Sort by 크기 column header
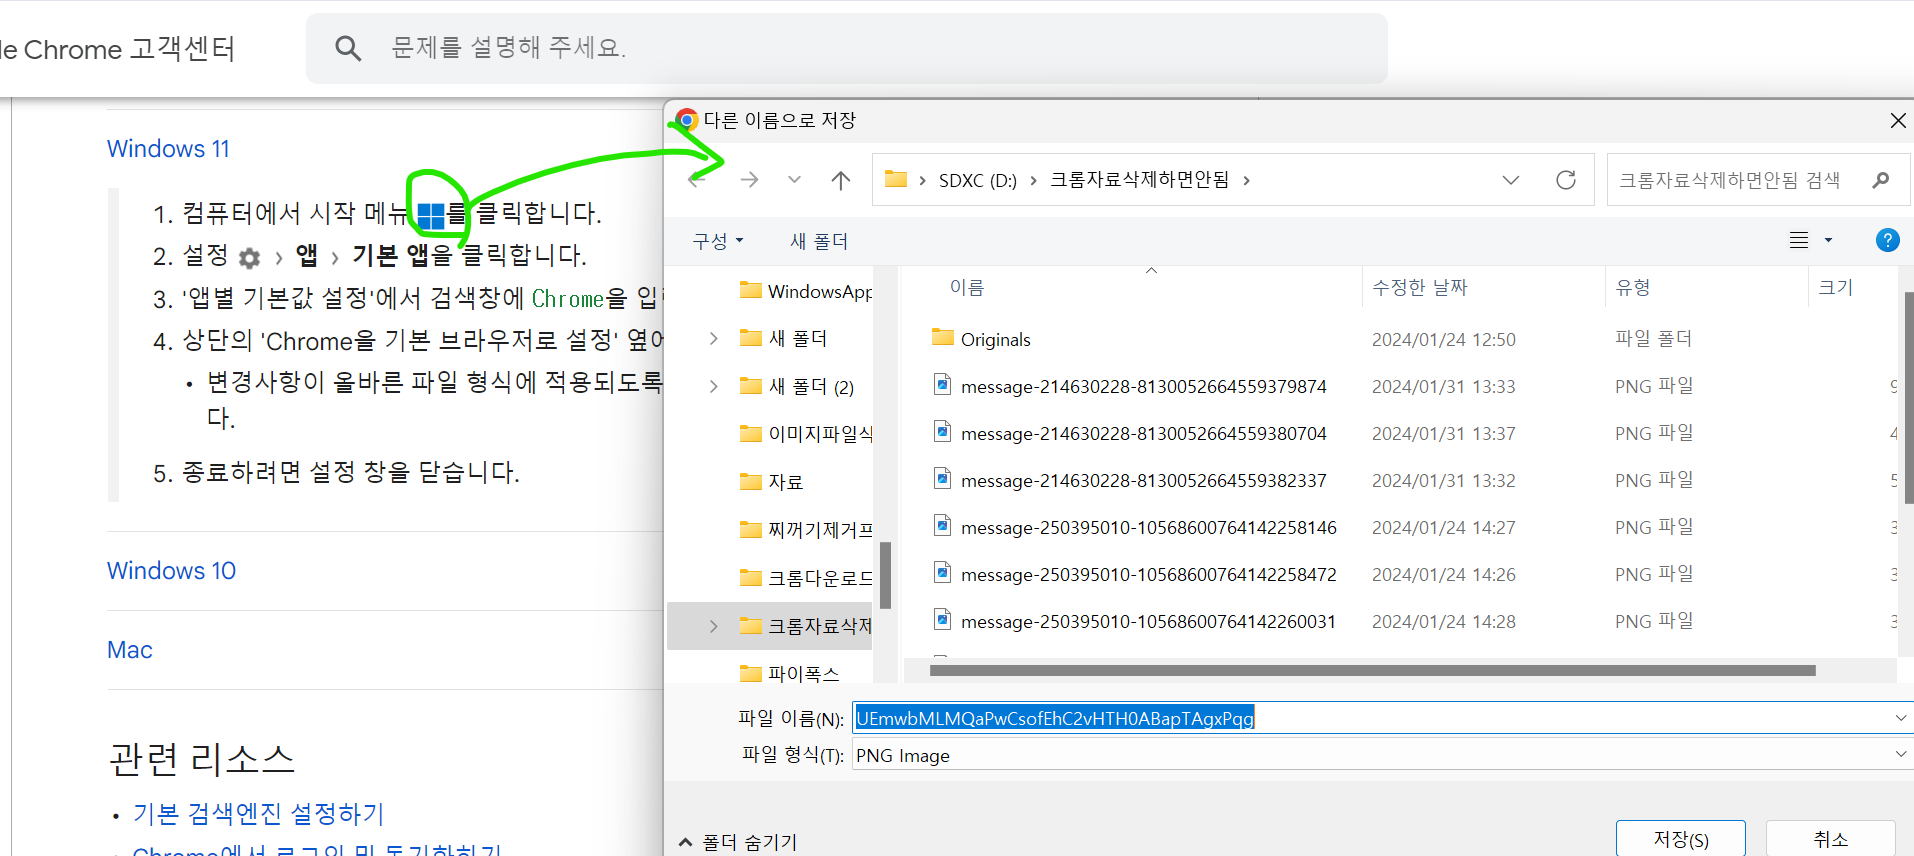Image resolution: width=1914 pixels, height=856 pixels. click(x=1835, y=288)
